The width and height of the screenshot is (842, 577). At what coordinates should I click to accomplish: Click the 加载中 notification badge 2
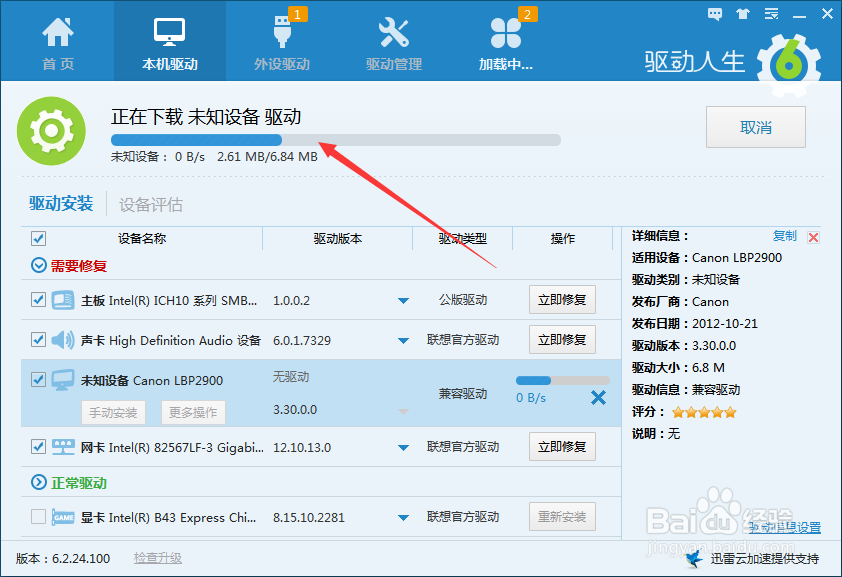pos(528,14)
